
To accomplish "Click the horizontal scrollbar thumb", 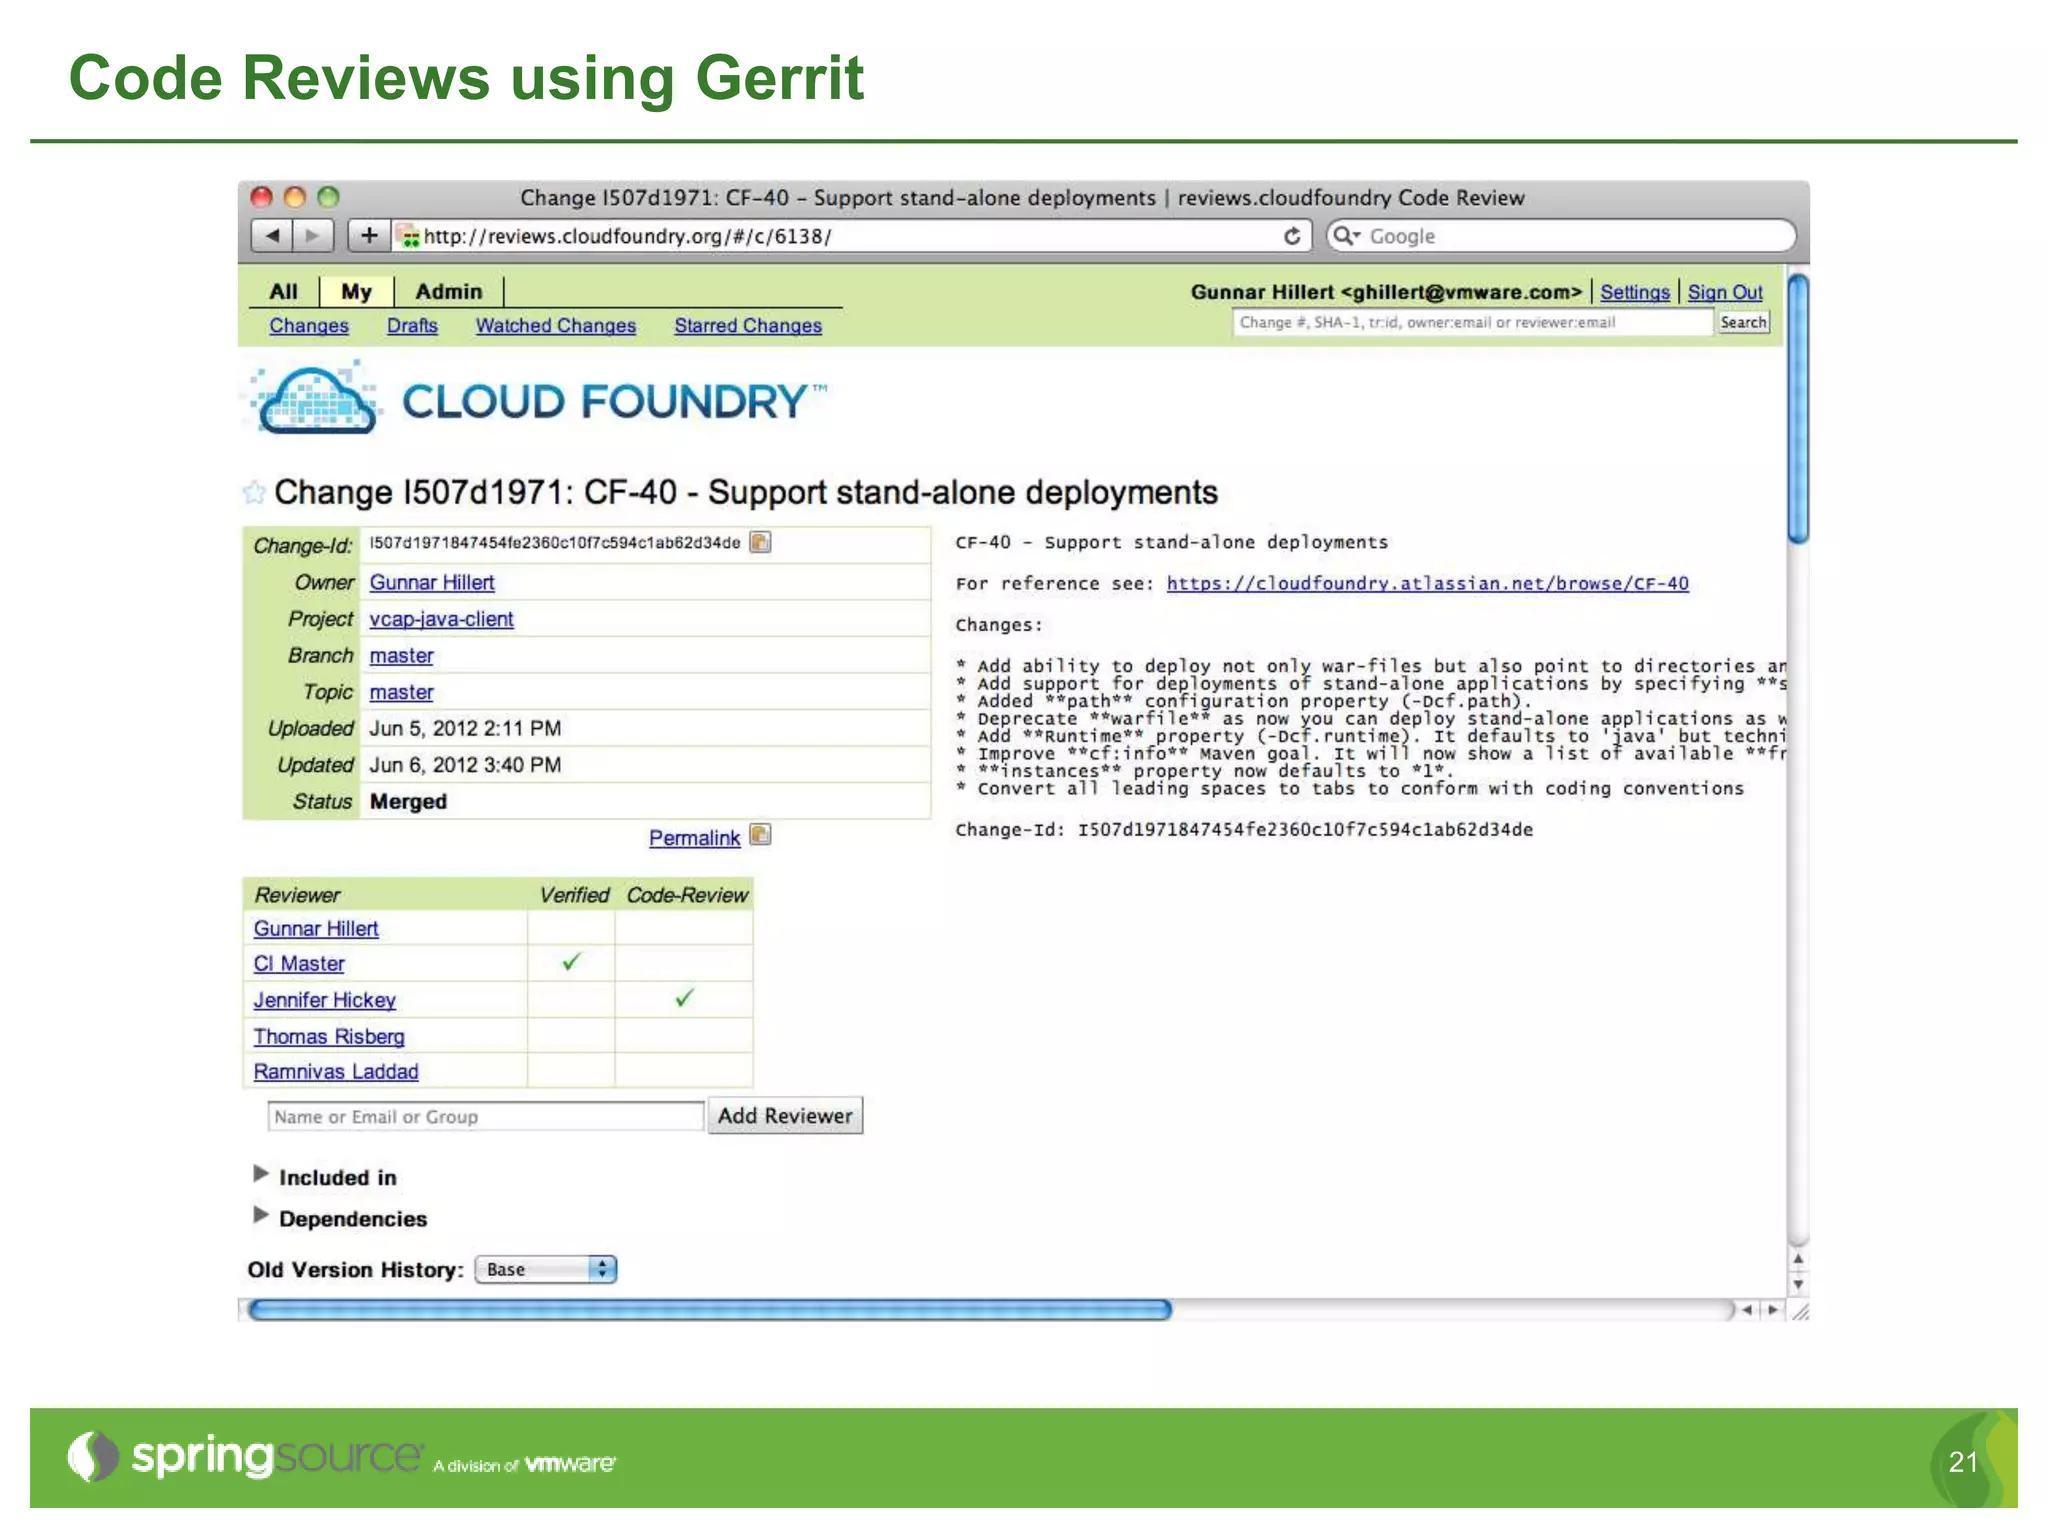I will pyautogui.click(x=708, y=1310).
